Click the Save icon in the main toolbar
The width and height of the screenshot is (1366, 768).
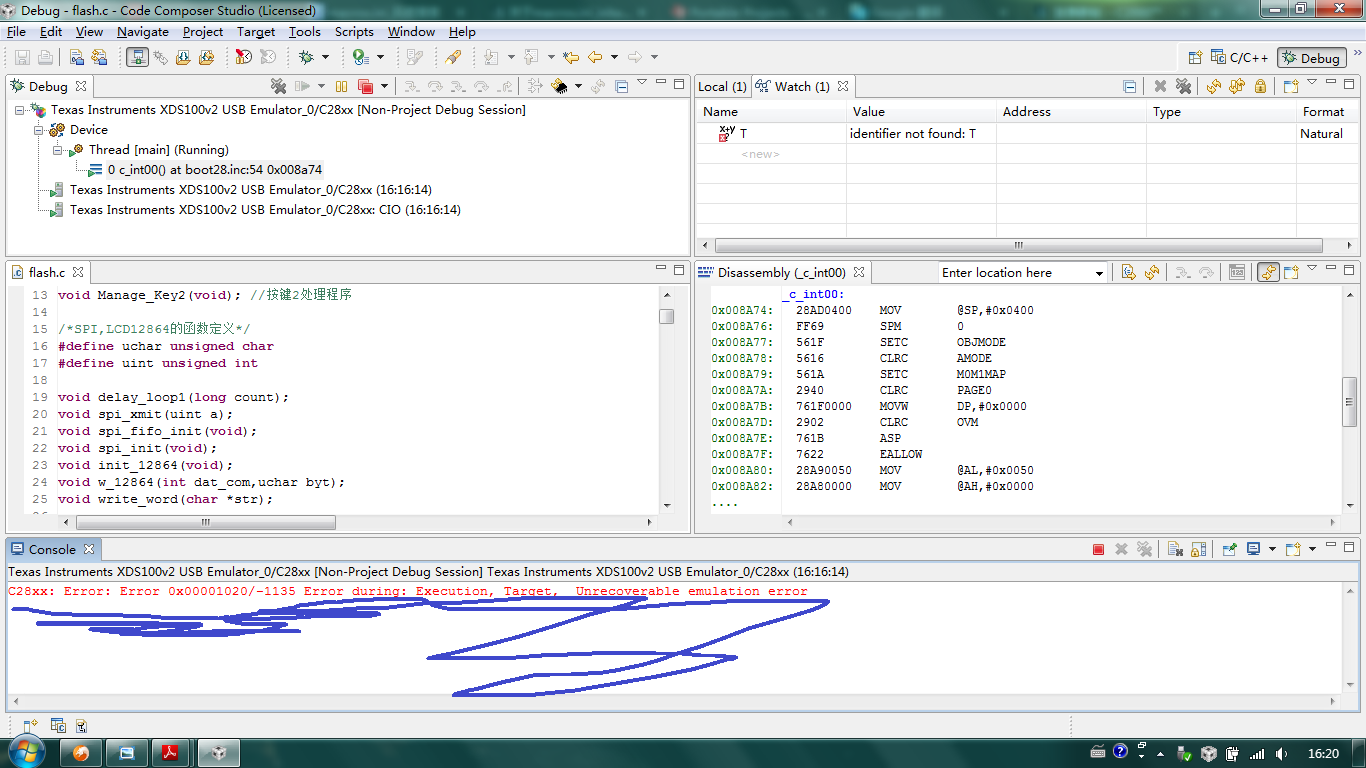point(21,57)
